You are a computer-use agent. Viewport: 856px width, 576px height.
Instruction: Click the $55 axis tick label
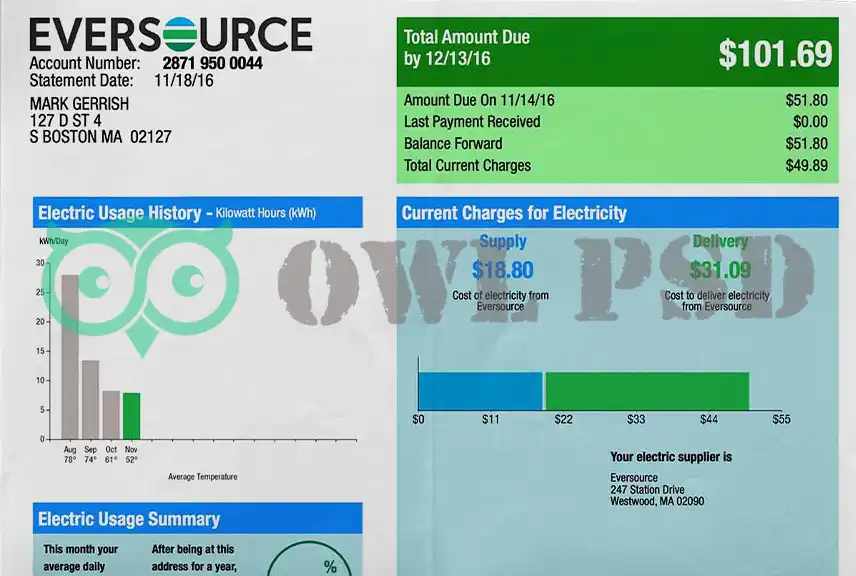point(781,419)
